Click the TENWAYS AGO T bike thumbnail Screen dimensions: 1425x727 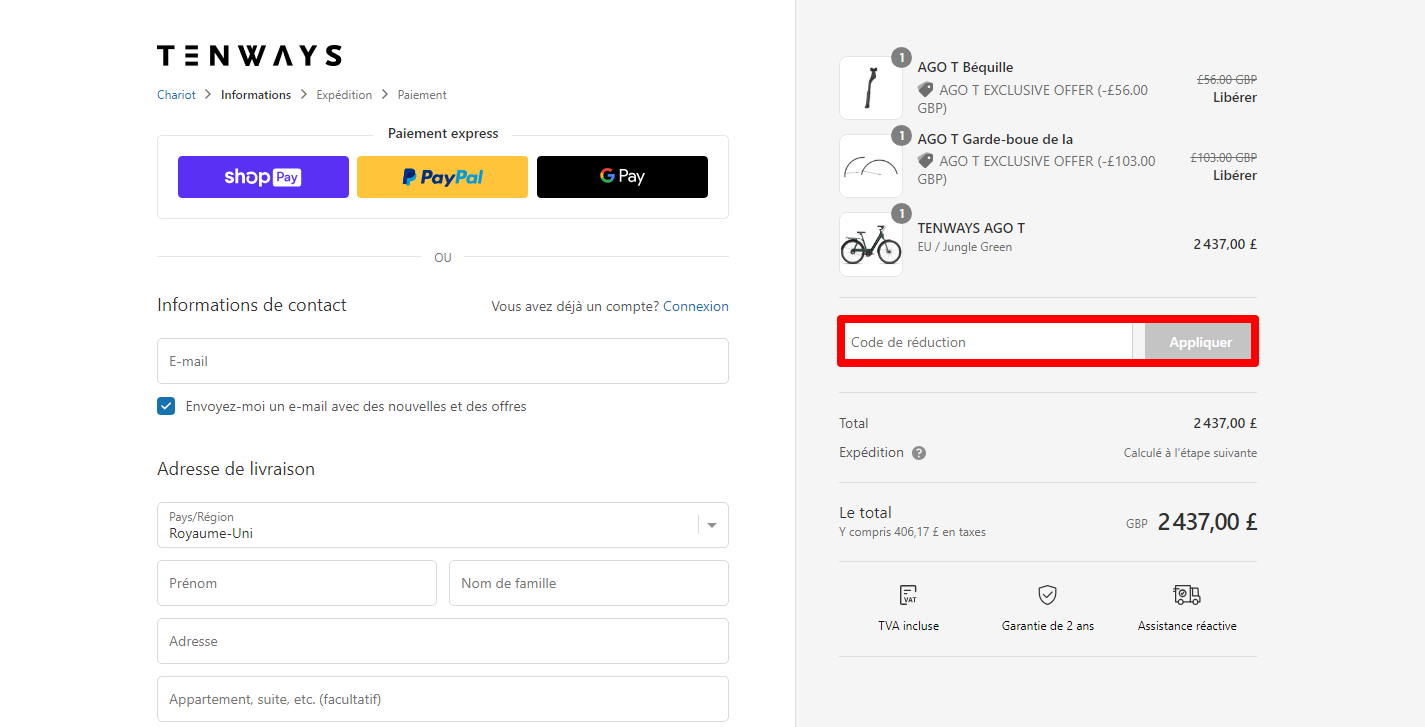(x=871, y=244)
